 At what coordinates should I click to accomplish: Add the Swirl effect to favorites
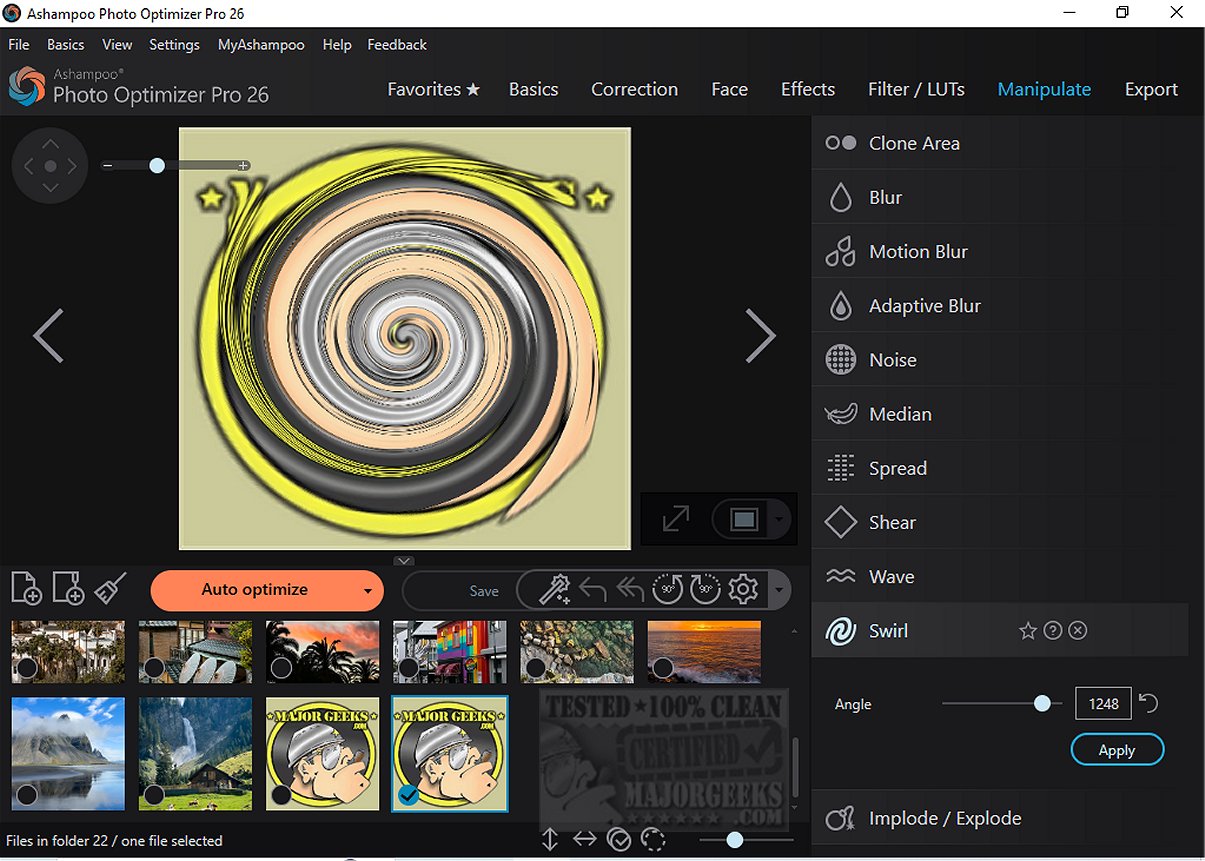tap(1027, 631)
